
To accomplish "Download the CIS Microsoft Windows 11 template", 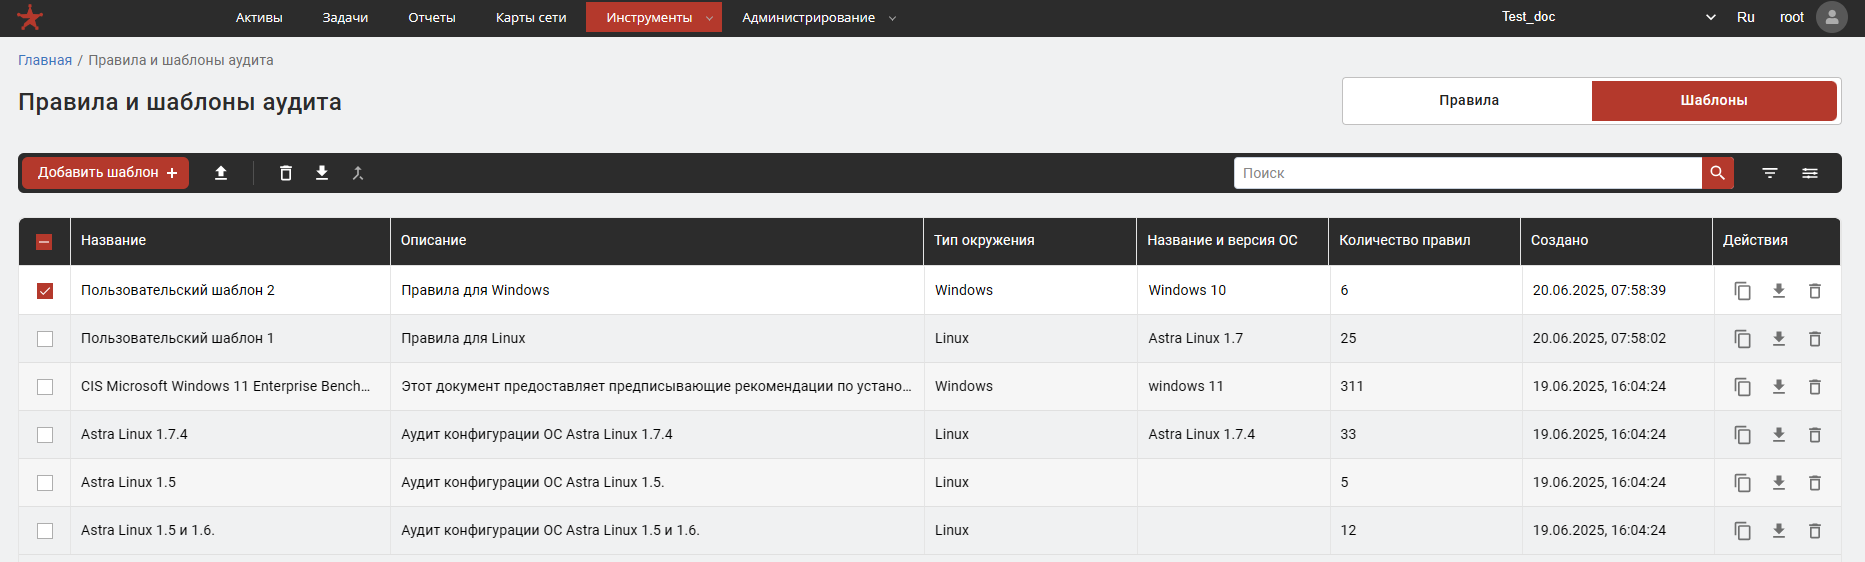I will coord(1779,387).
